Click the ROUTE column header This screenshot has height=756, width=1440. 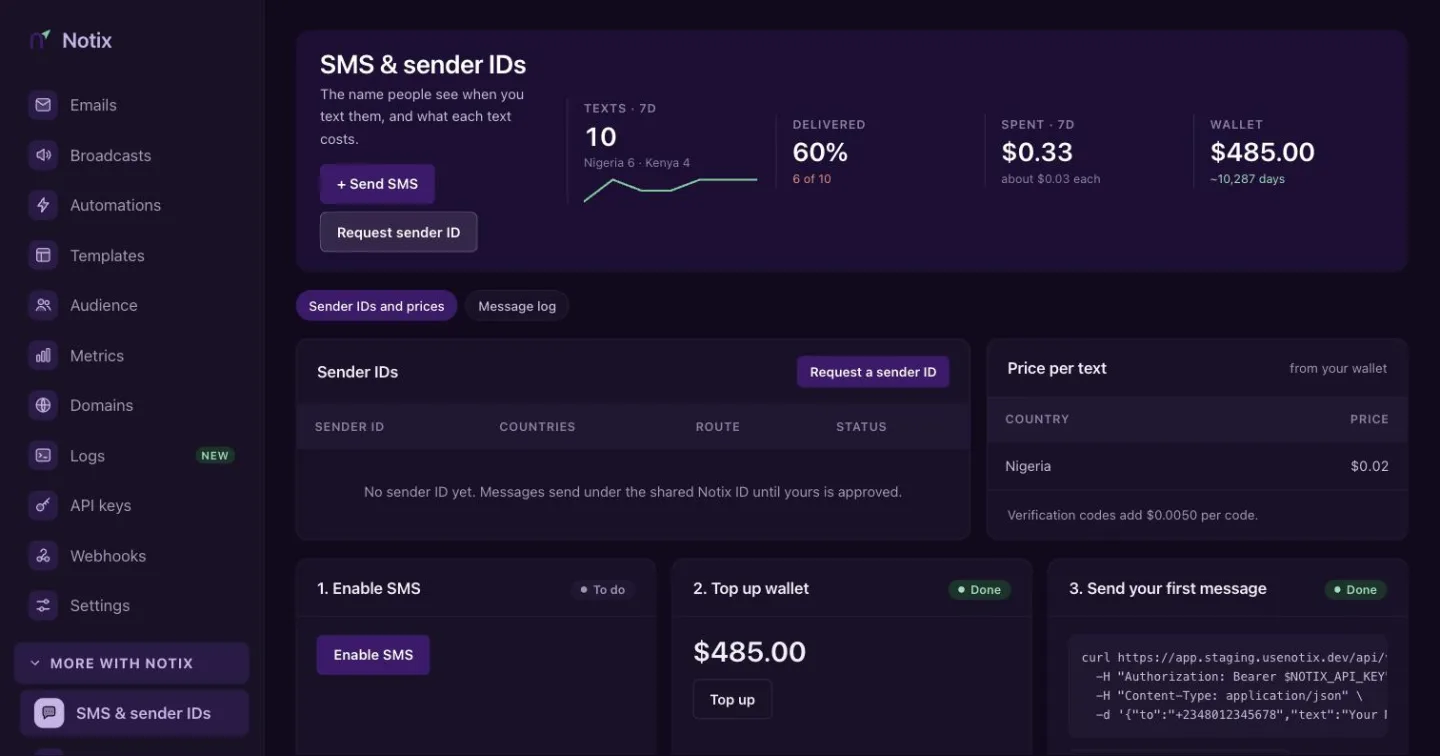[718, 427]
